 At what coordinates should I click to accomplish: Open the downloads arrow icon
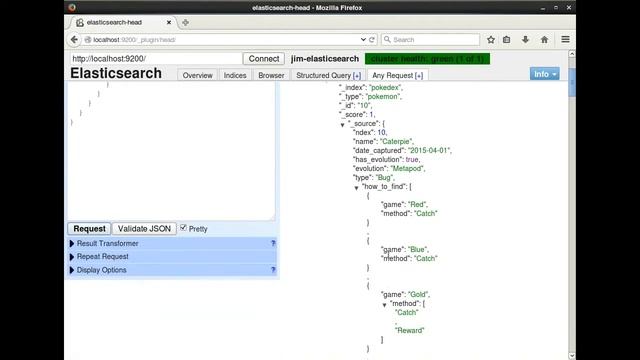coord(525,40)
